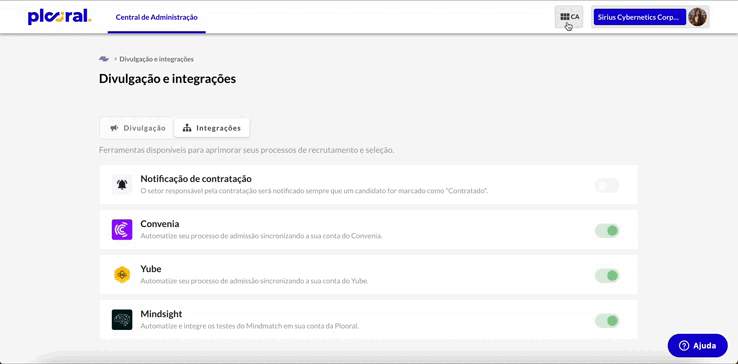The height and width of the screenshot is (364, 738).
Task: Open the CA apps grid menu
Action: pyautogui.click(x=569, y=17)
